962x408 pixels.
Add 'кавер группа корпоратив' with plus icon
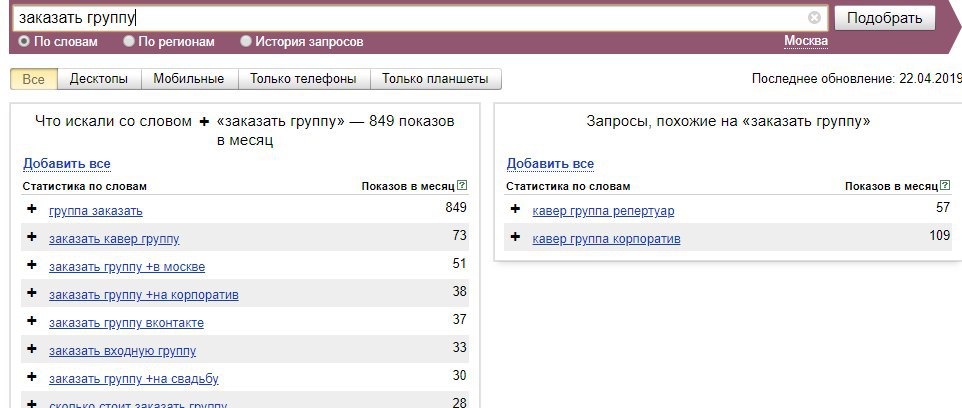515,237
